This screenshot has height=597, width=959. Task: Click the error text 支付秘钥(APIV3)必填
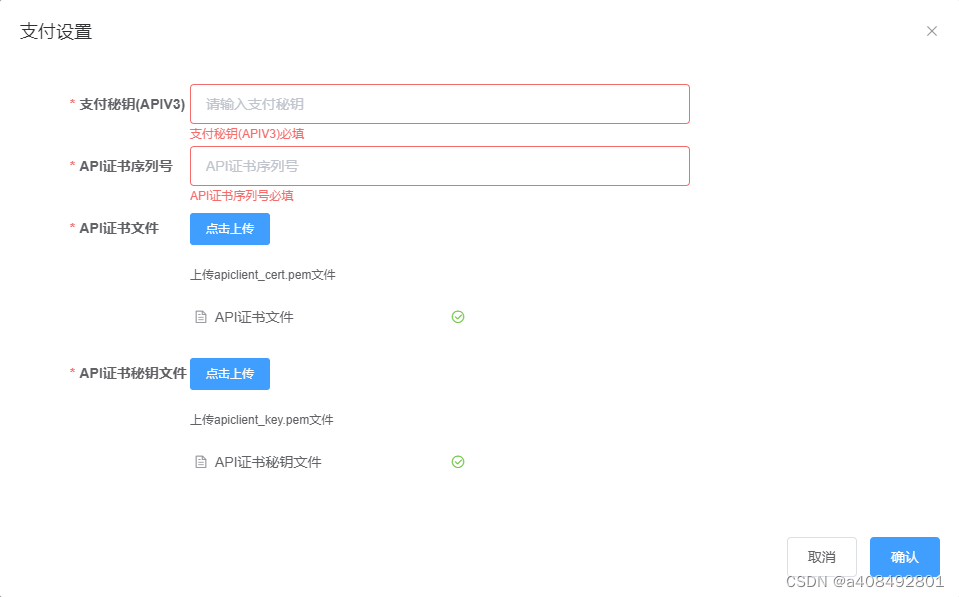(x=247, y=133)
